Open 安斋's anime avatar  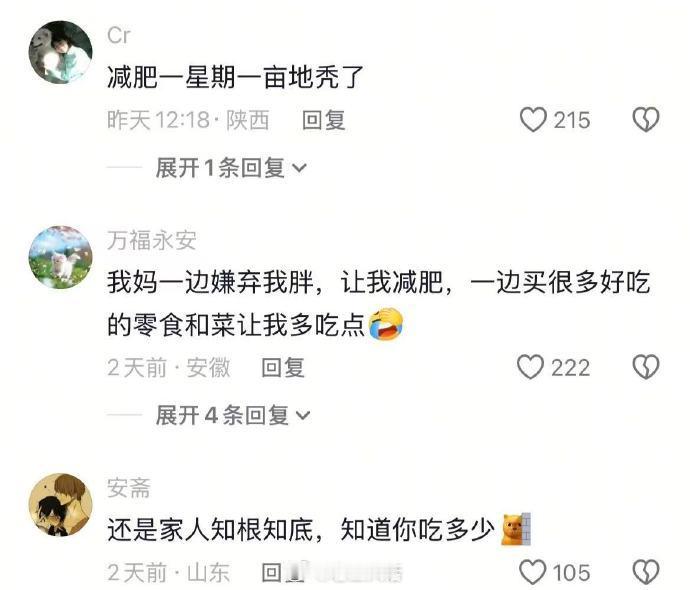pos(61,505)
